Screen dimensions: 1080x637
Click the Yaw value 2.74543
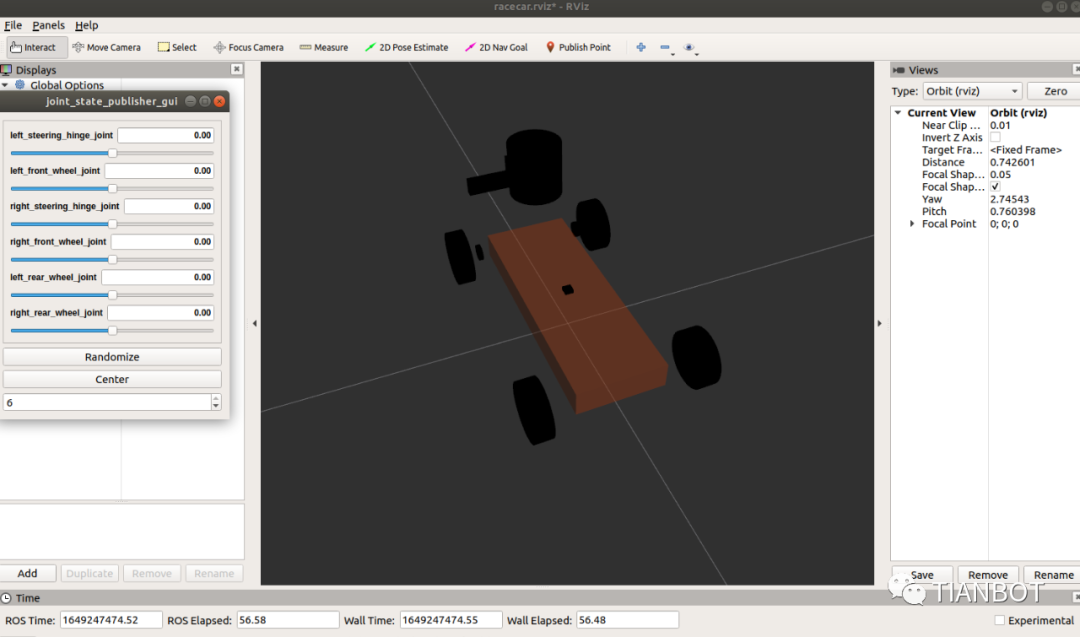(1009, 199)
